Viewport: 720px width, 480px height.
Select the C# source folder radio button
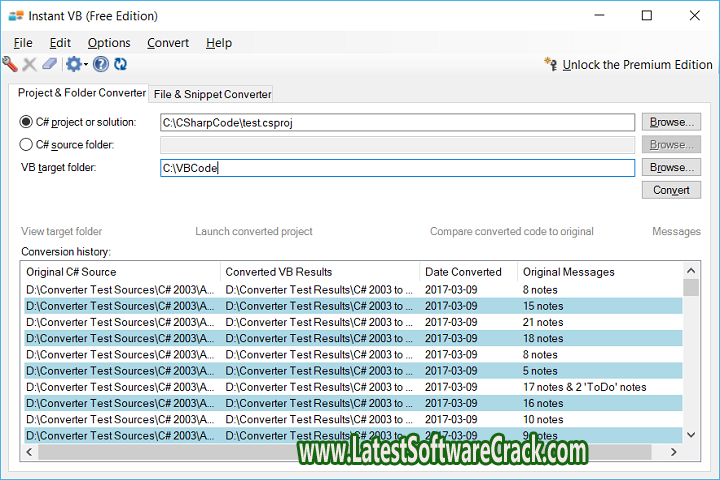[27, 144]
